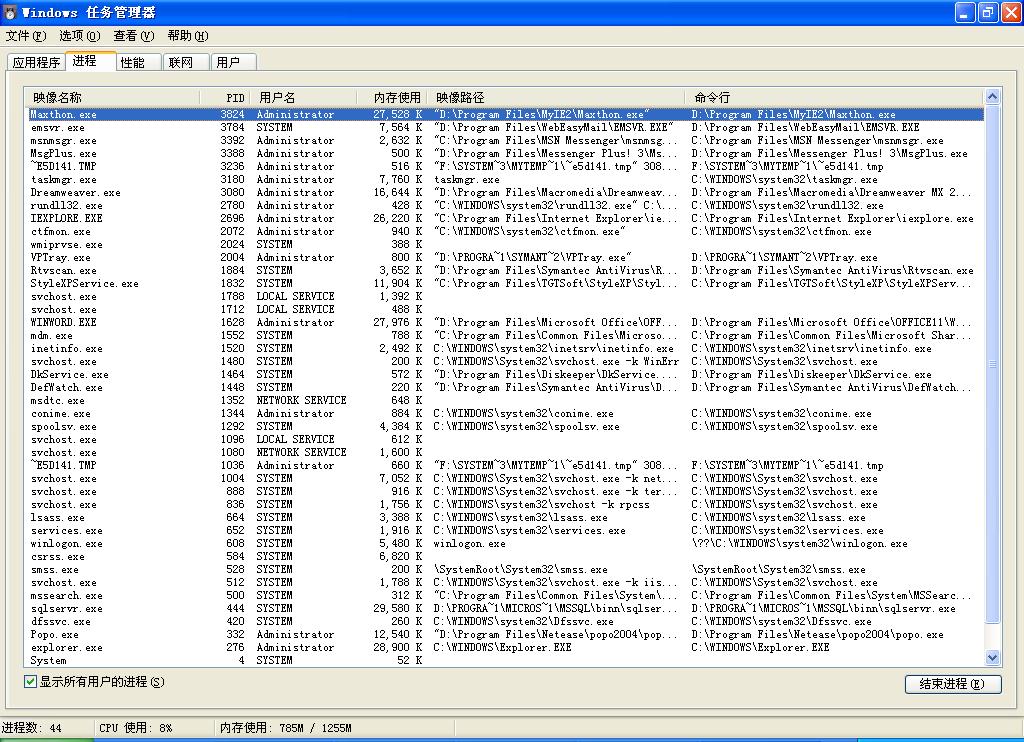Select ~E5D141.TMP with PID 1036
Image resolution: width=1024 pixels, height=742 pixels.
pyautogui.click(x=506, y=466)
